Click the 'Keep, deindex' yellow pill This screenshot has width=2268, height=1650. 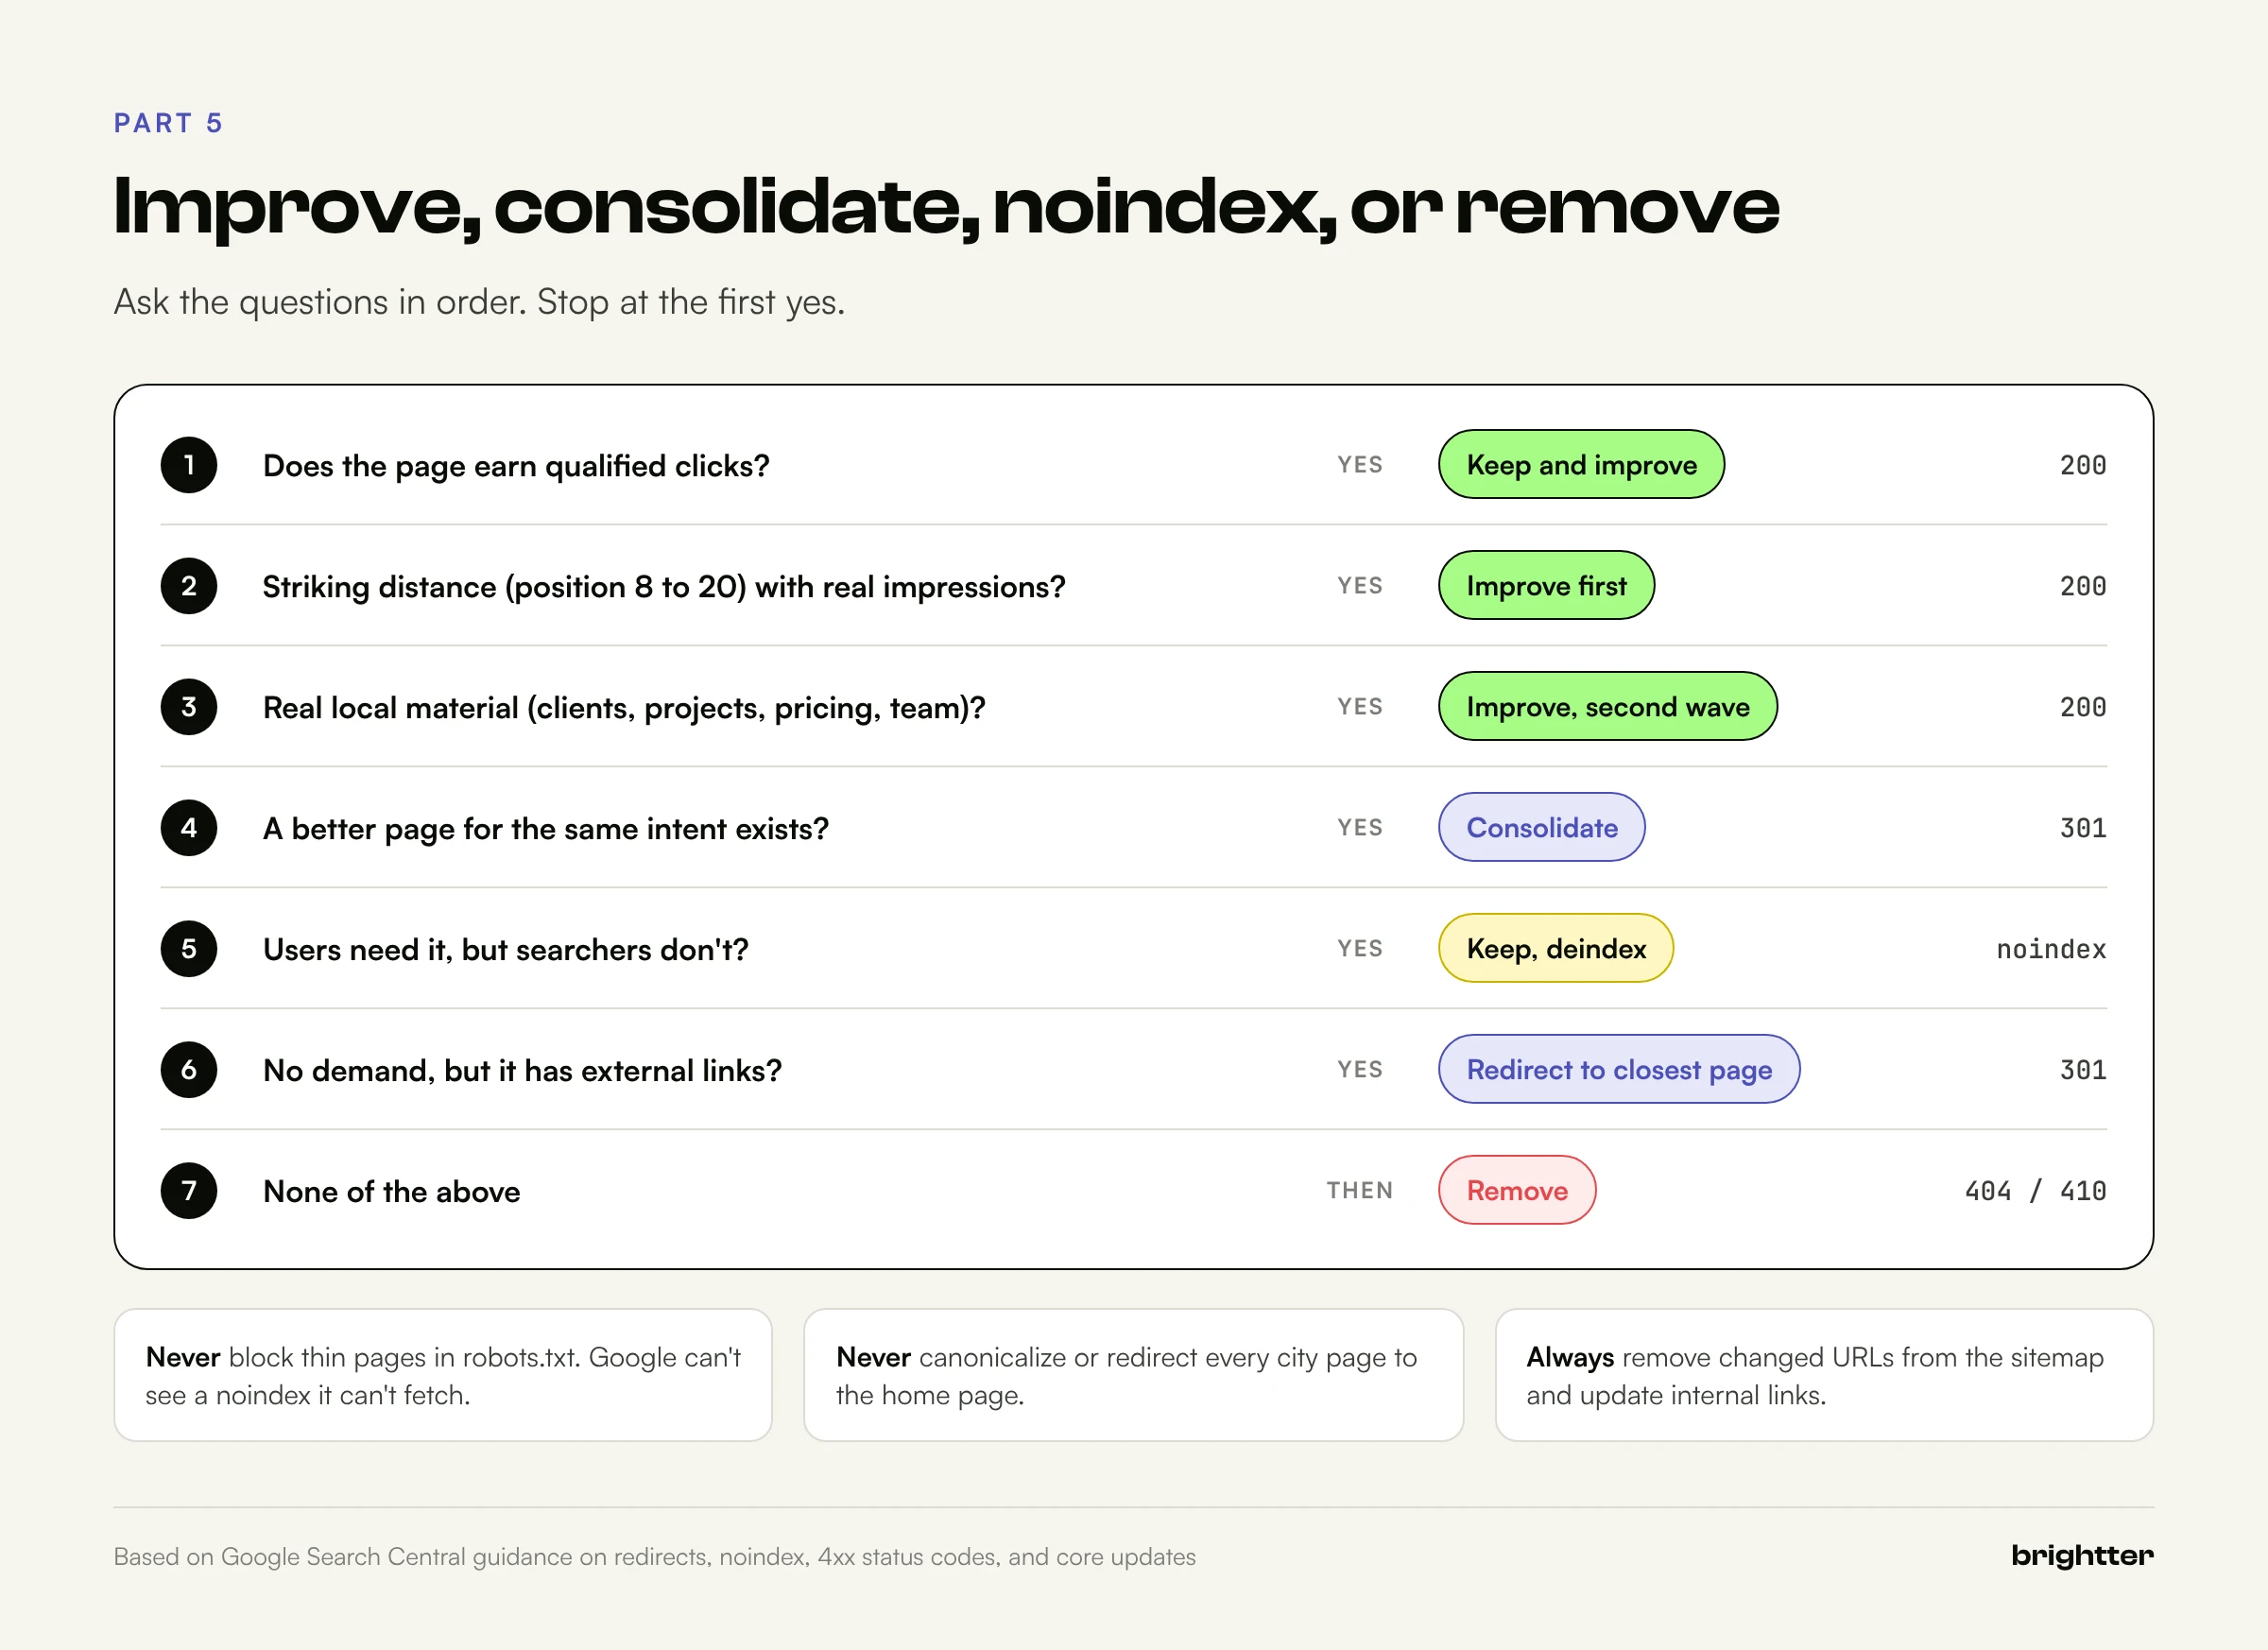[x=1556, y=949]
